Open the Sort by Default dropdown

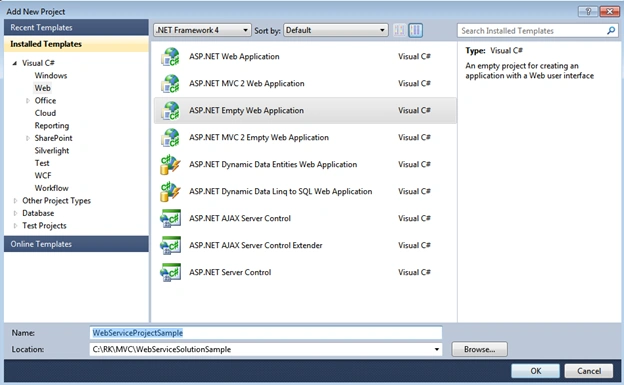pos(335,30)
